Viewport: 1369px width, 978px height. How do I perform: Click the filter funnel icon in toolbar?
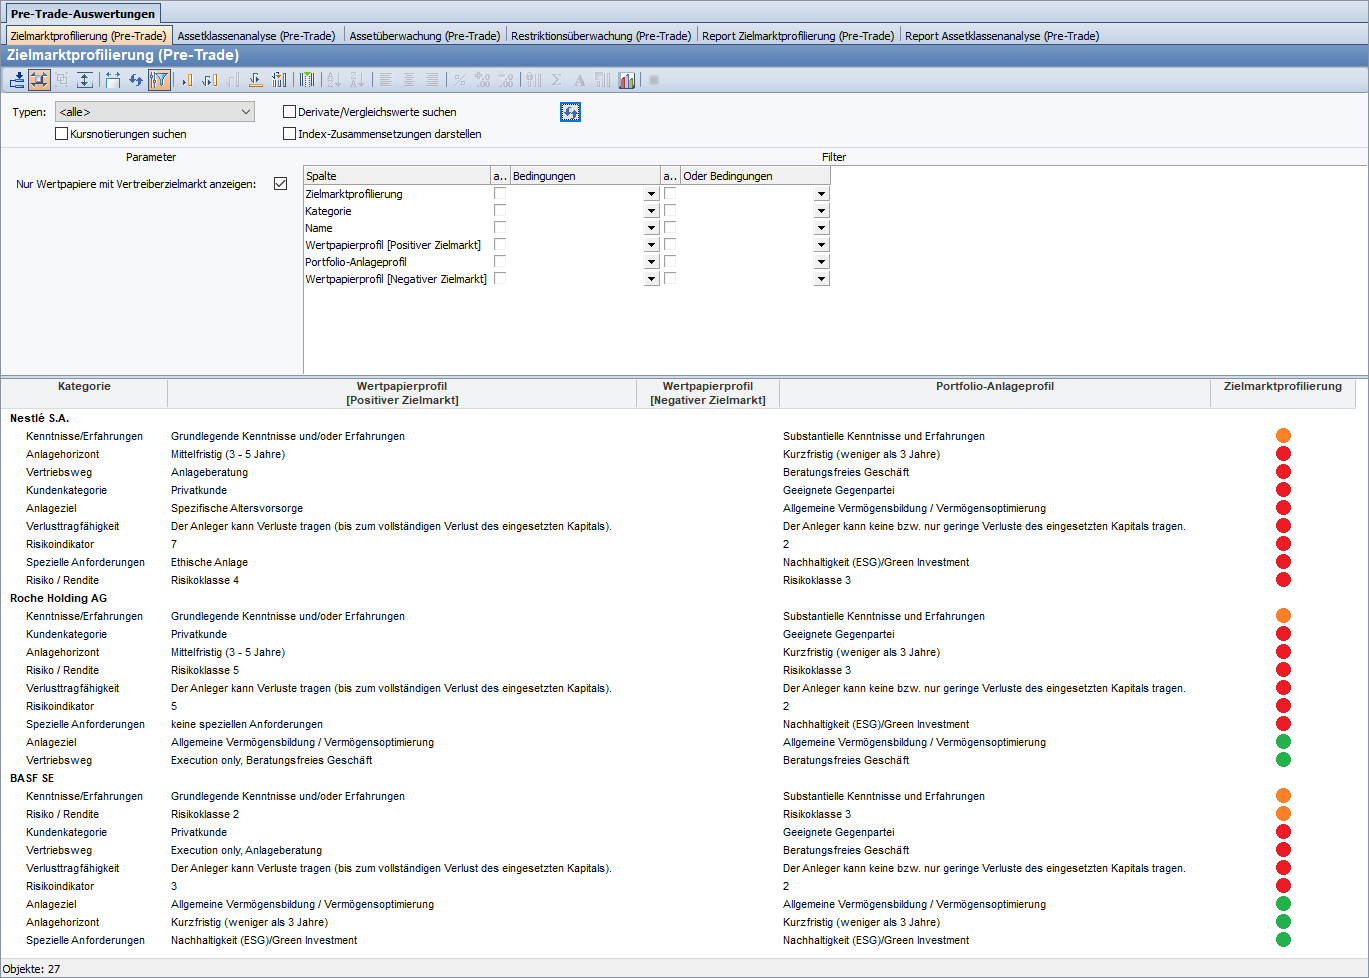pos(159,80)
